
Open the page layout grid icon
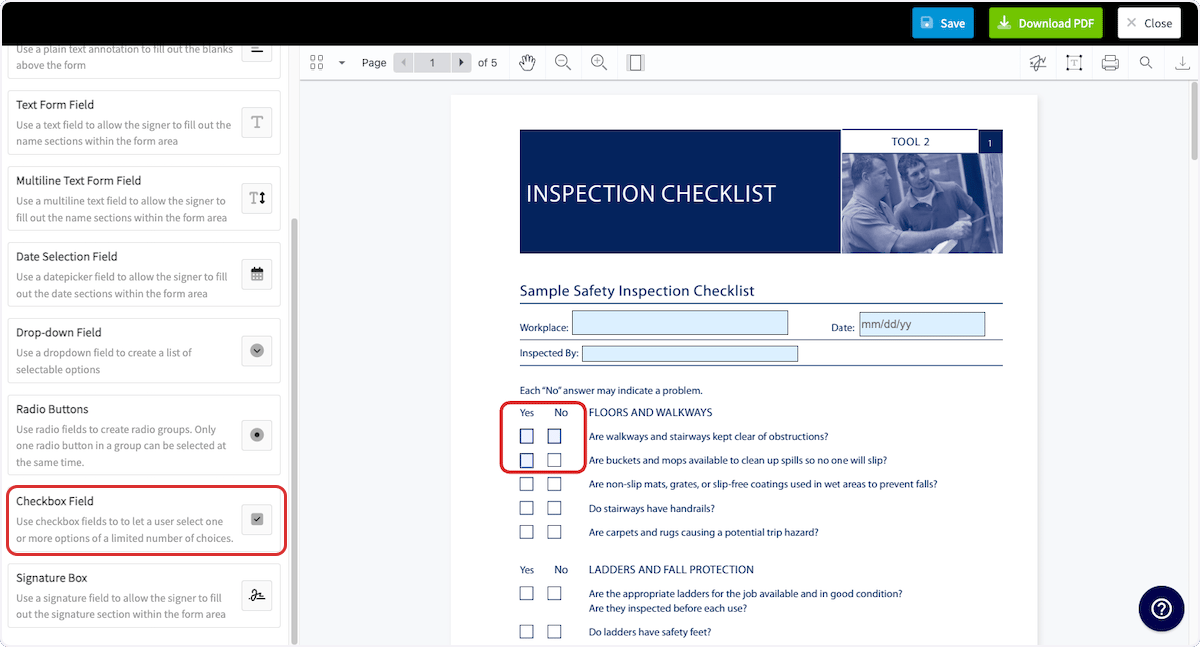click(317, 63)
